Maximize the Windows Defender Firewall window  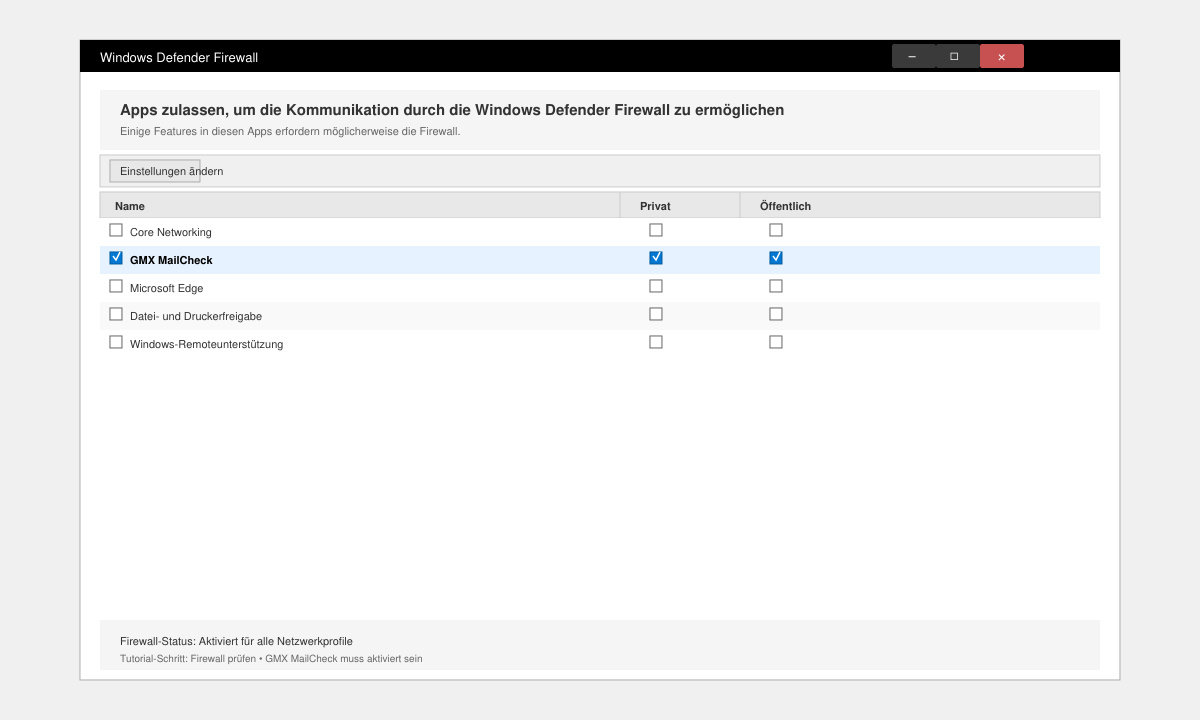957,56
